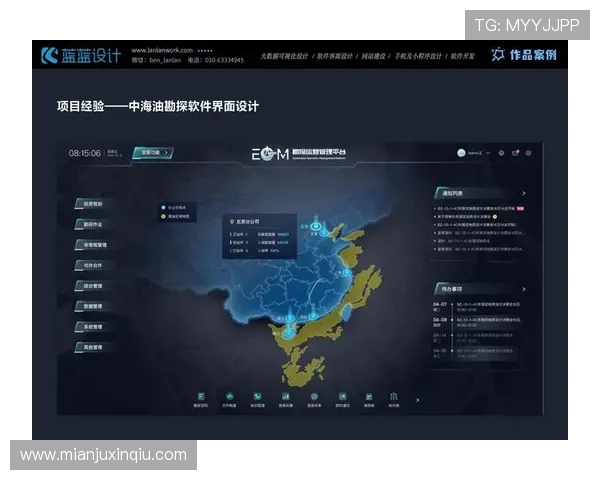The width and height of the screenshot is (600, 480).
Task: Toggle the blue 分公司 map legend item
Action: pyautogui.click(x=163, y=207)
